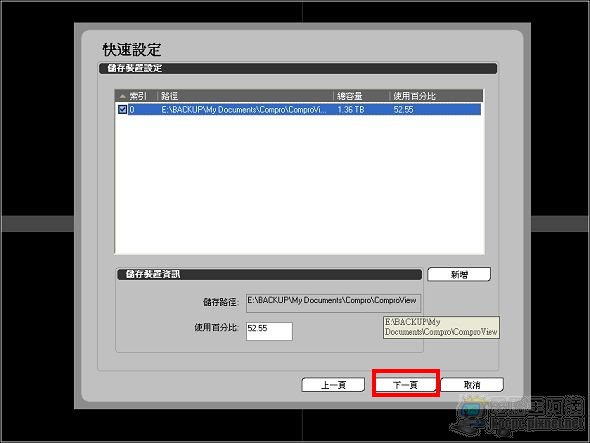Click the 1.36 TB capacity cell
590x443 pixels.
click(x=351, y=110)
